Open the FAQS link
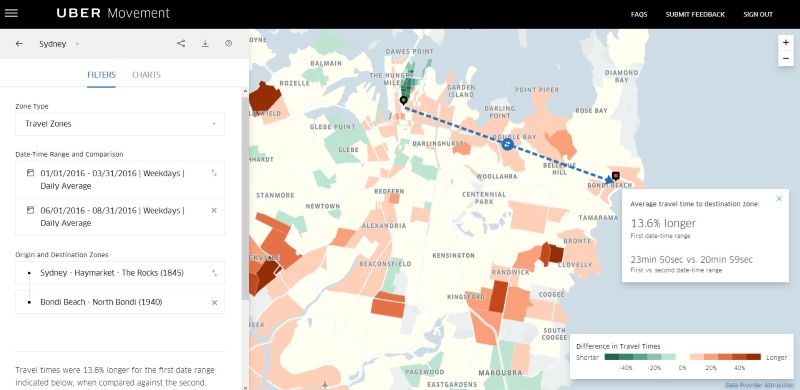The width and height of the screenshot is (800, 390). click(639, 14)
